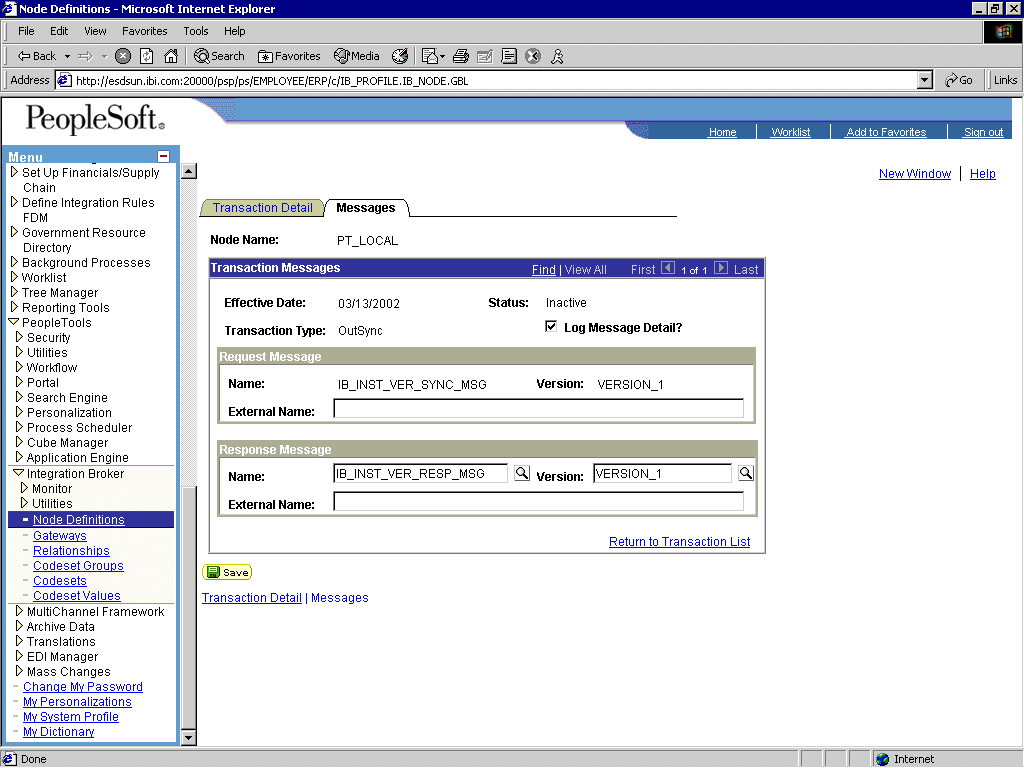Click the Media toolbar icon
The height and width of the screenshot is (768, 1024).
[356, 56]
